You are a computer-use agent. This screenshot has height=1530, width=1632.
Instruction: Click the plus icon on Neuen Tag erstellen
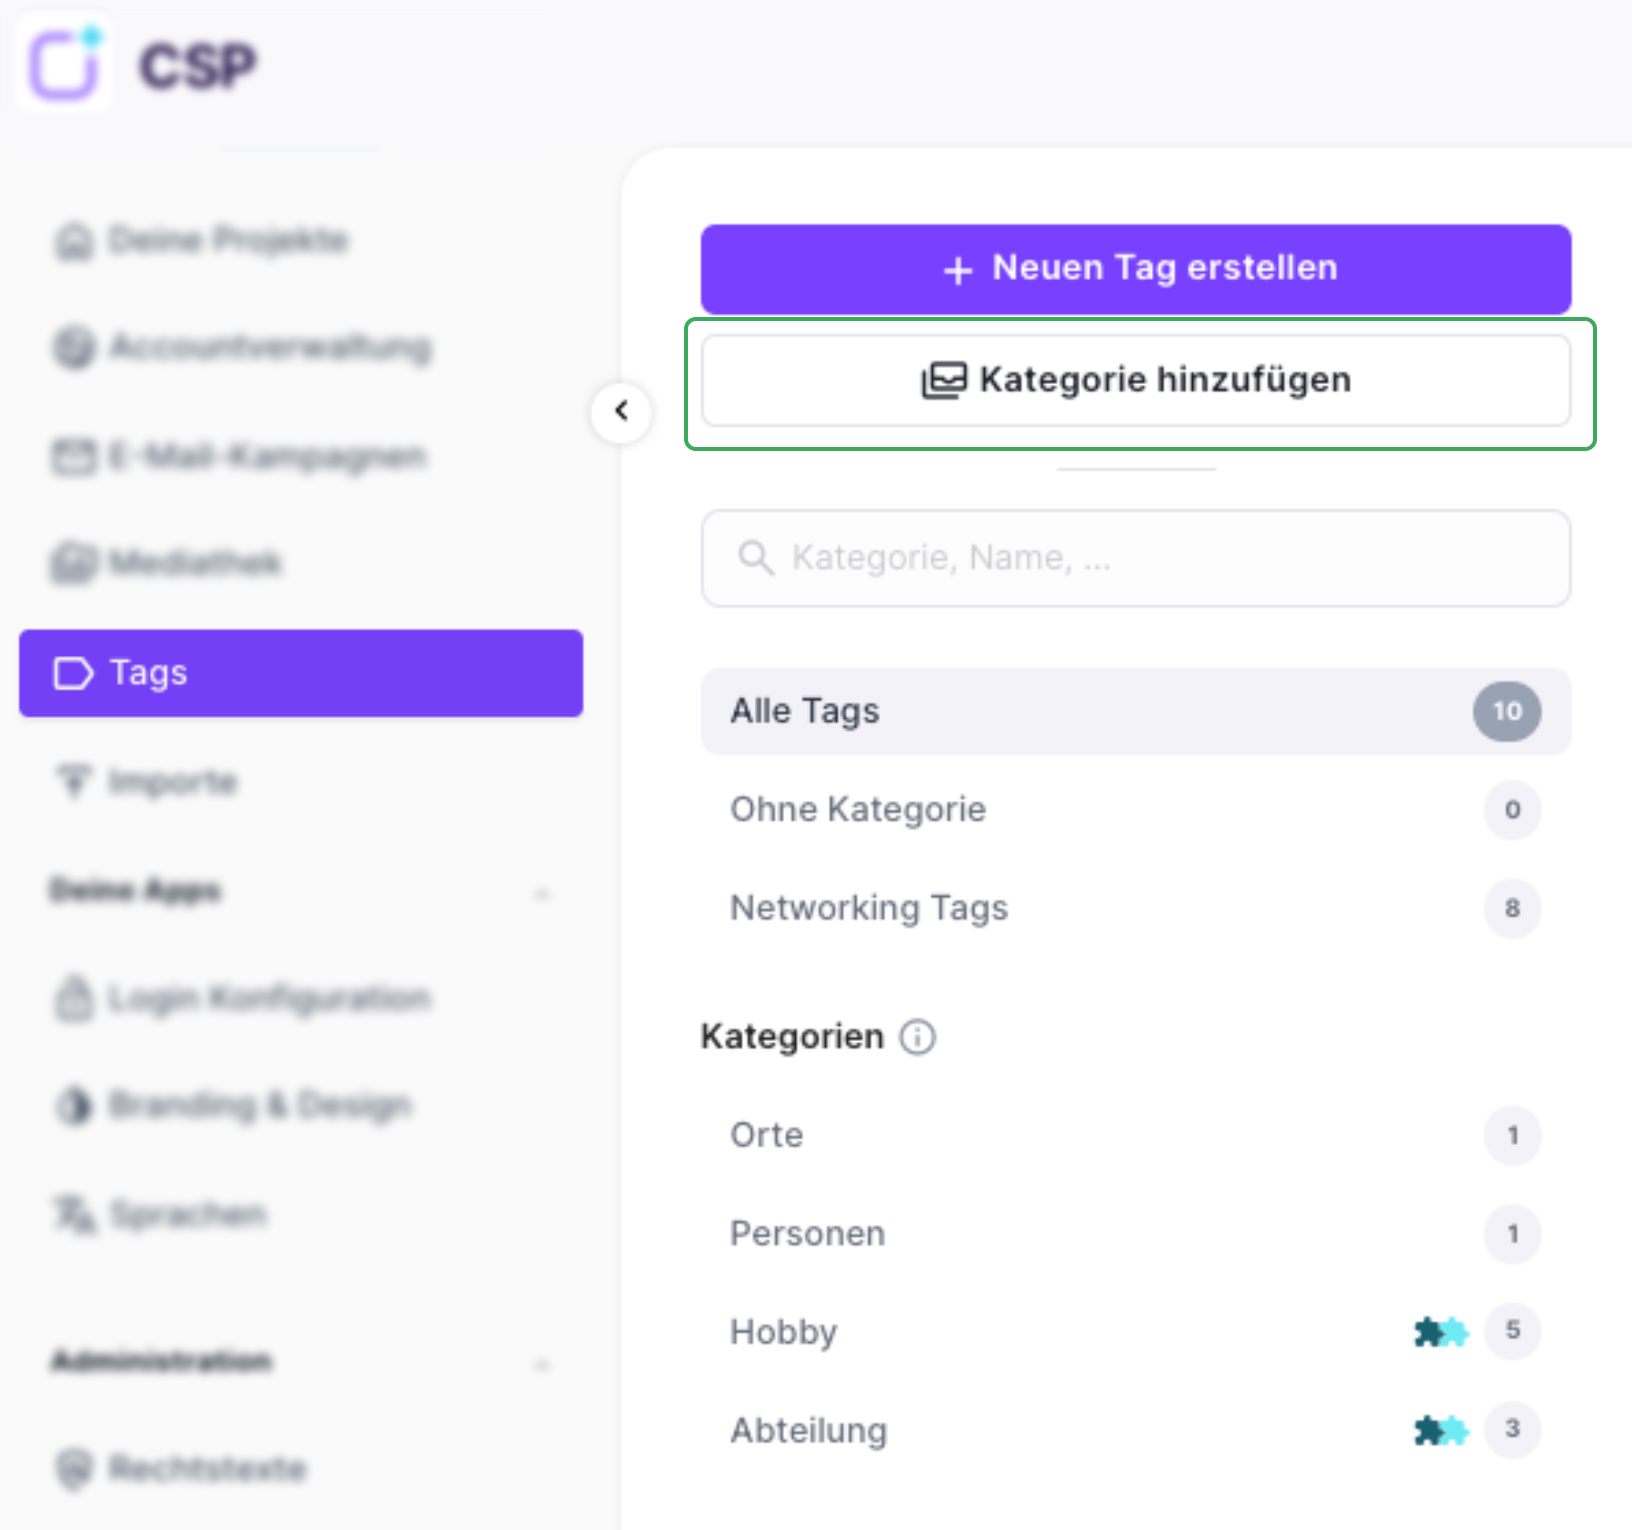pos(958,270)
